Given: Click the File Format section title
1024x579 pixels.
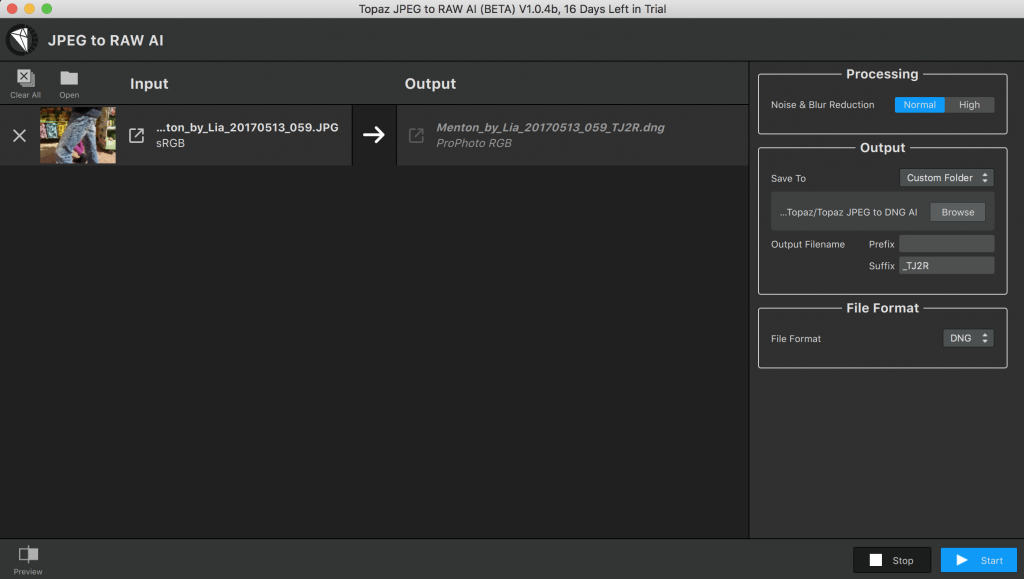Looking at the screenshot, I should click(x=882, y=308).
